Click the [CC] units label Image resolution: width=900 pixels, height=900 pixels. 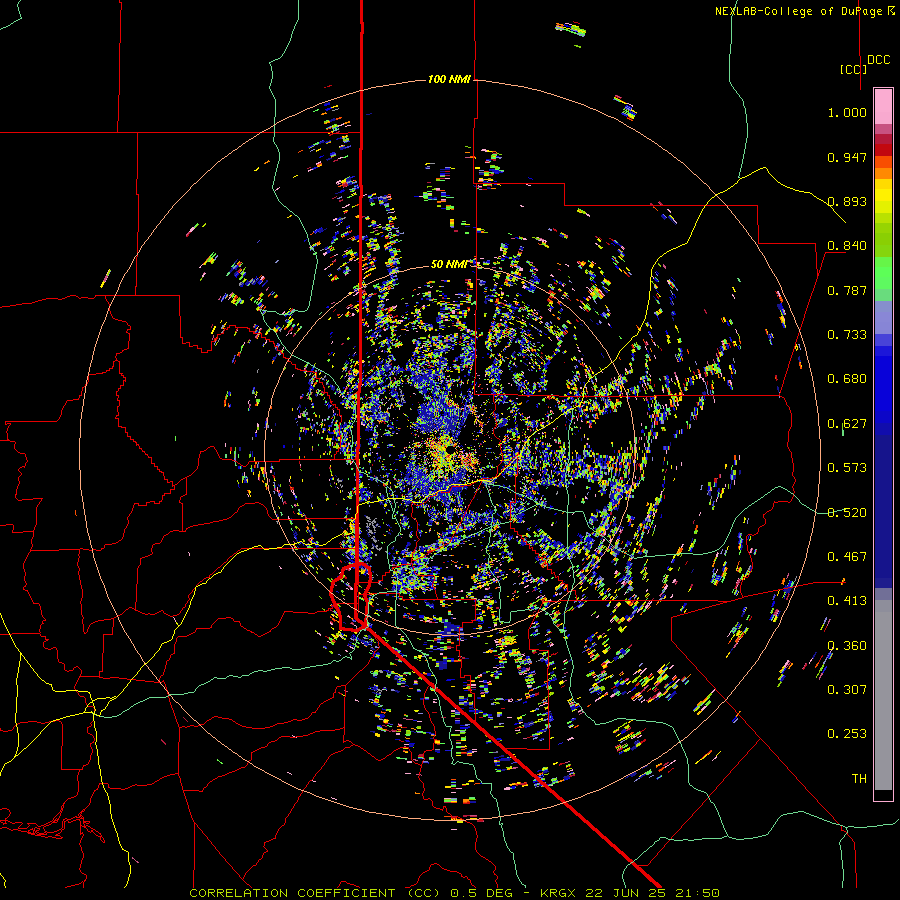click(854, 69)
